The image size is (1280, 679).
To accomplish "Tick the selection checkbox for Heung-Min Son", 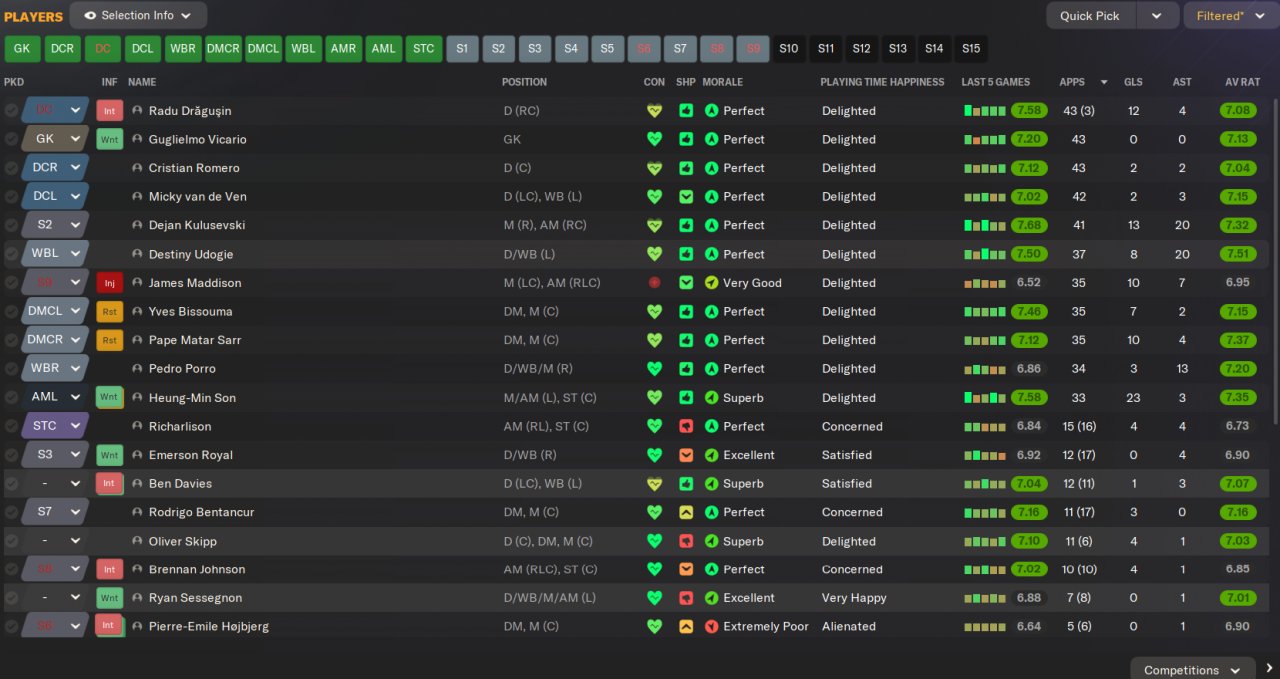I will pyautogui.click(x=11, y=397).
